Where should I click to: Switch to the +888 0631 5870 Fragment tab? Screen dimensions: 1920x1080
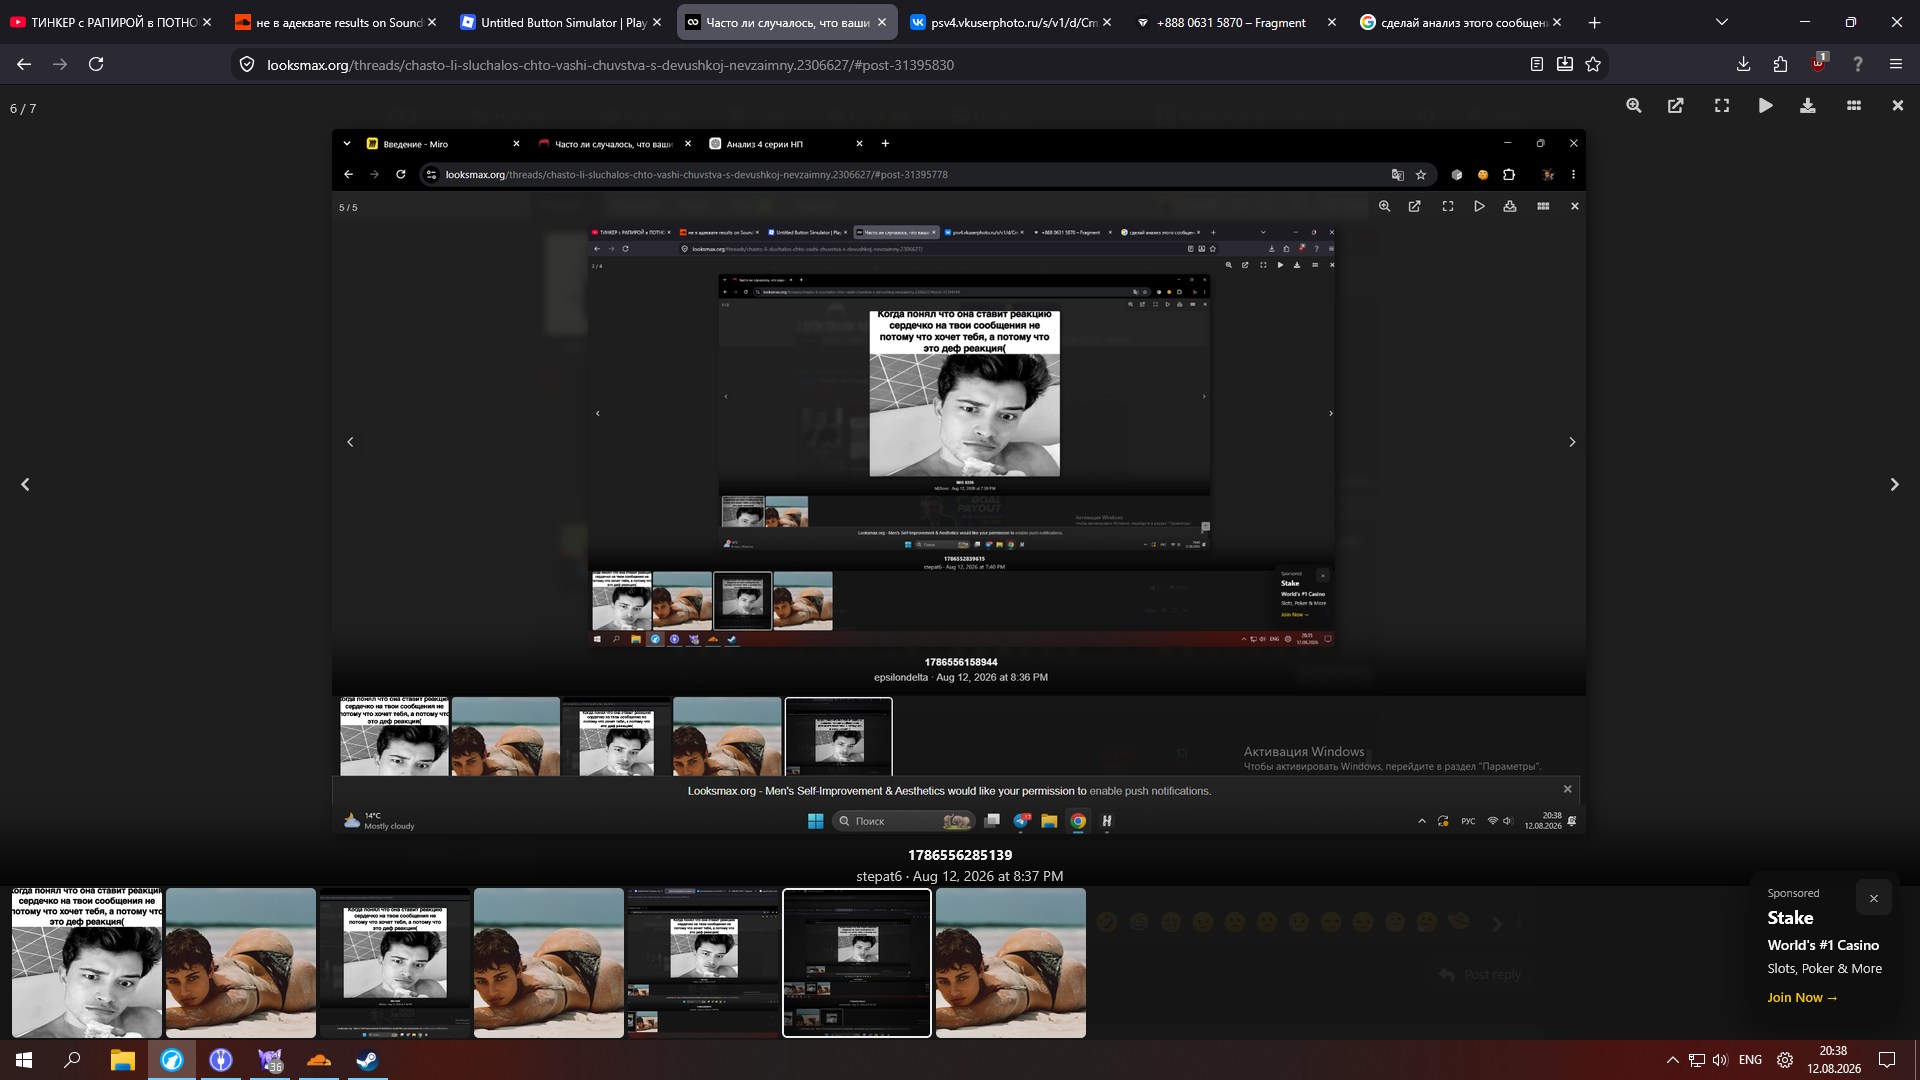(x=1236, y=22)
